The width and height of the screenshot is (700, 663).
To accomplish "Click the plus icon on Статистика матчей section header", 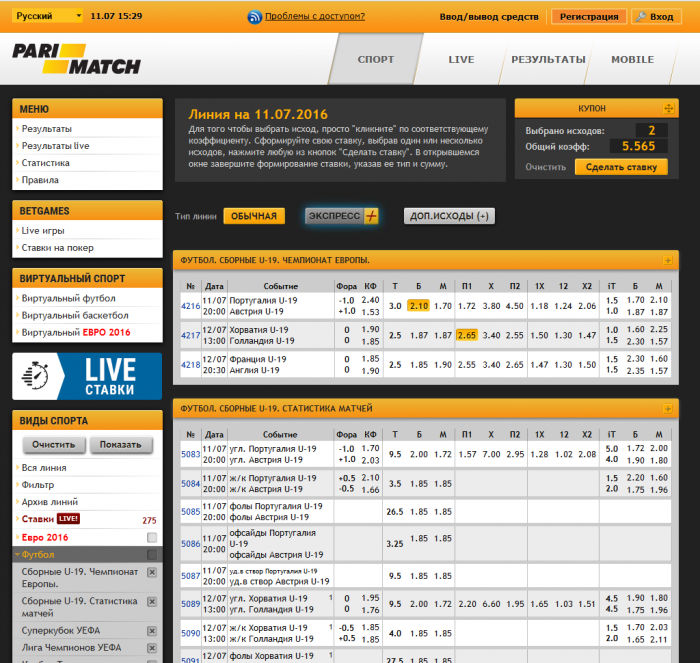I will click(x=668, y=409).
